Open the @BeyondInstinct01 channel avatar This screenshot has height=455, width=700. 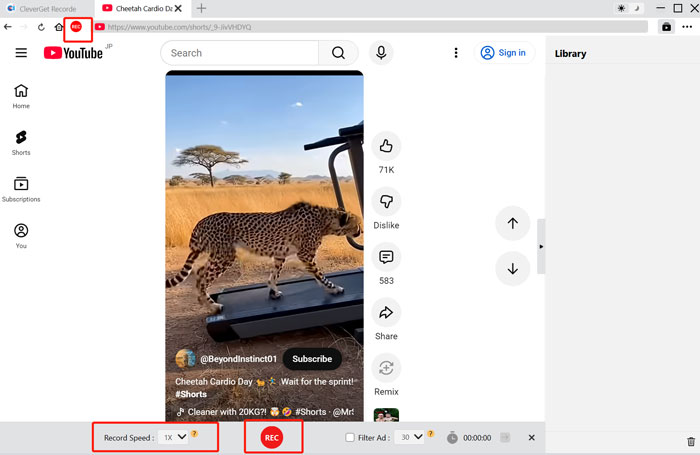coord(185,359)
